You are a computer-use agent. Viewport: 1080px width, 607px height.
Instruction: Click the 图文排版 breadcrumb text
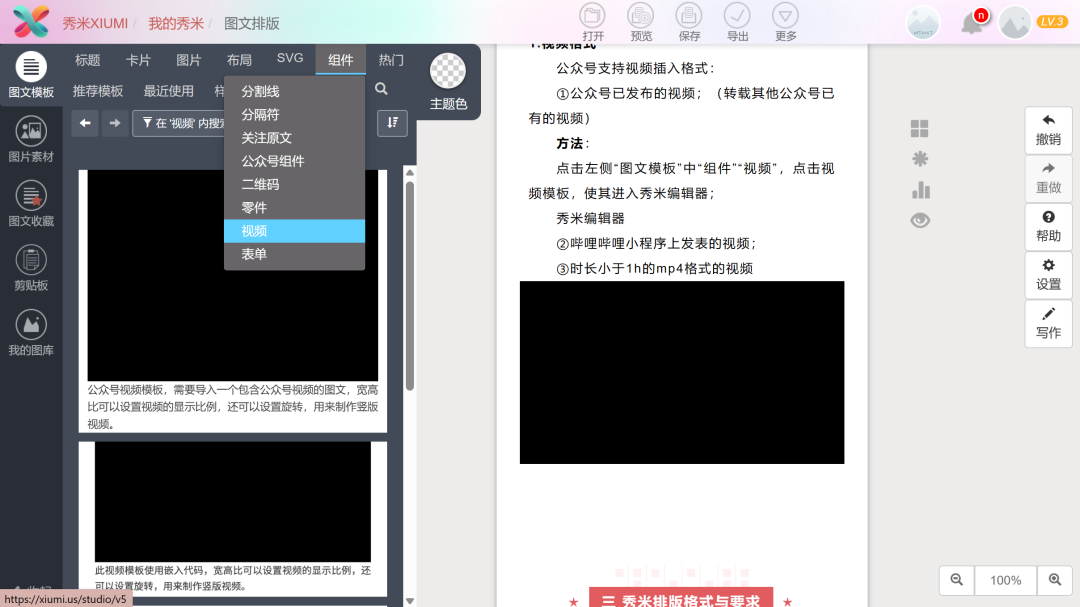(251, 23)
